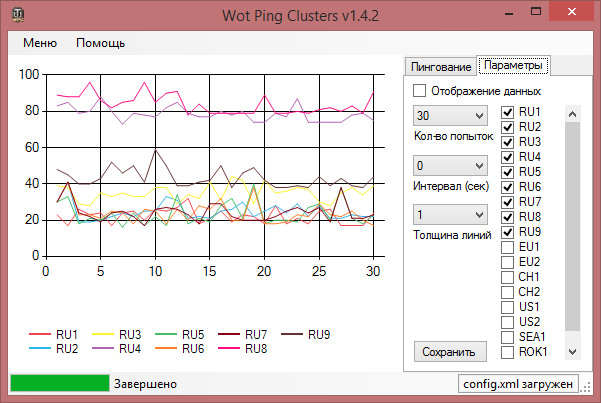Tick the US1 server checkbox
Viewport: 601px width, 403px height.
507,307
